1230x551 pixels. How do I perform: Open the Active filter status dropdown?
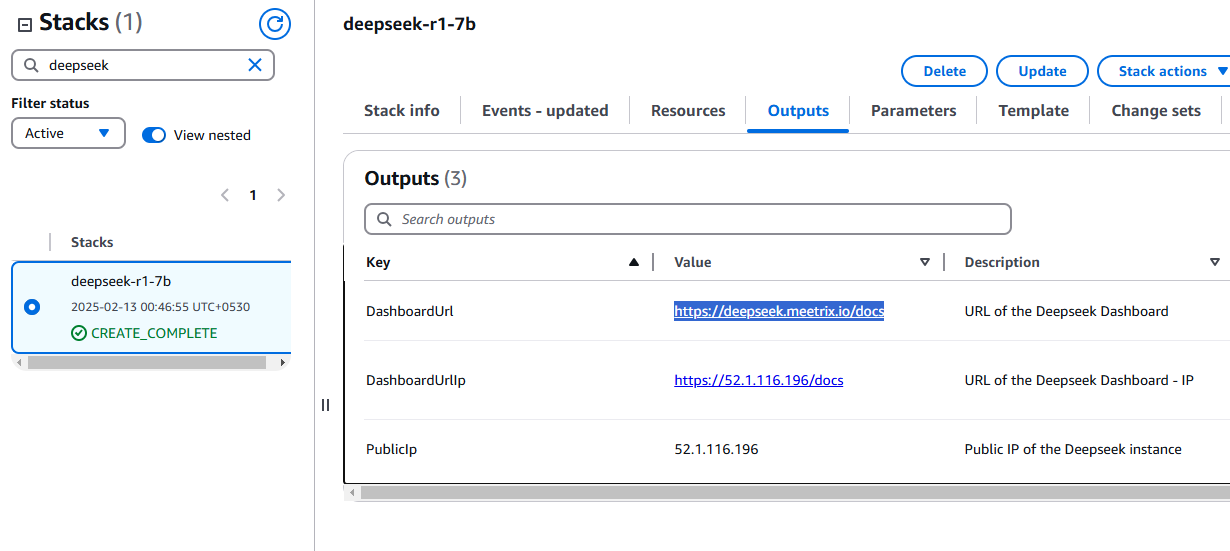pos(68,133)
